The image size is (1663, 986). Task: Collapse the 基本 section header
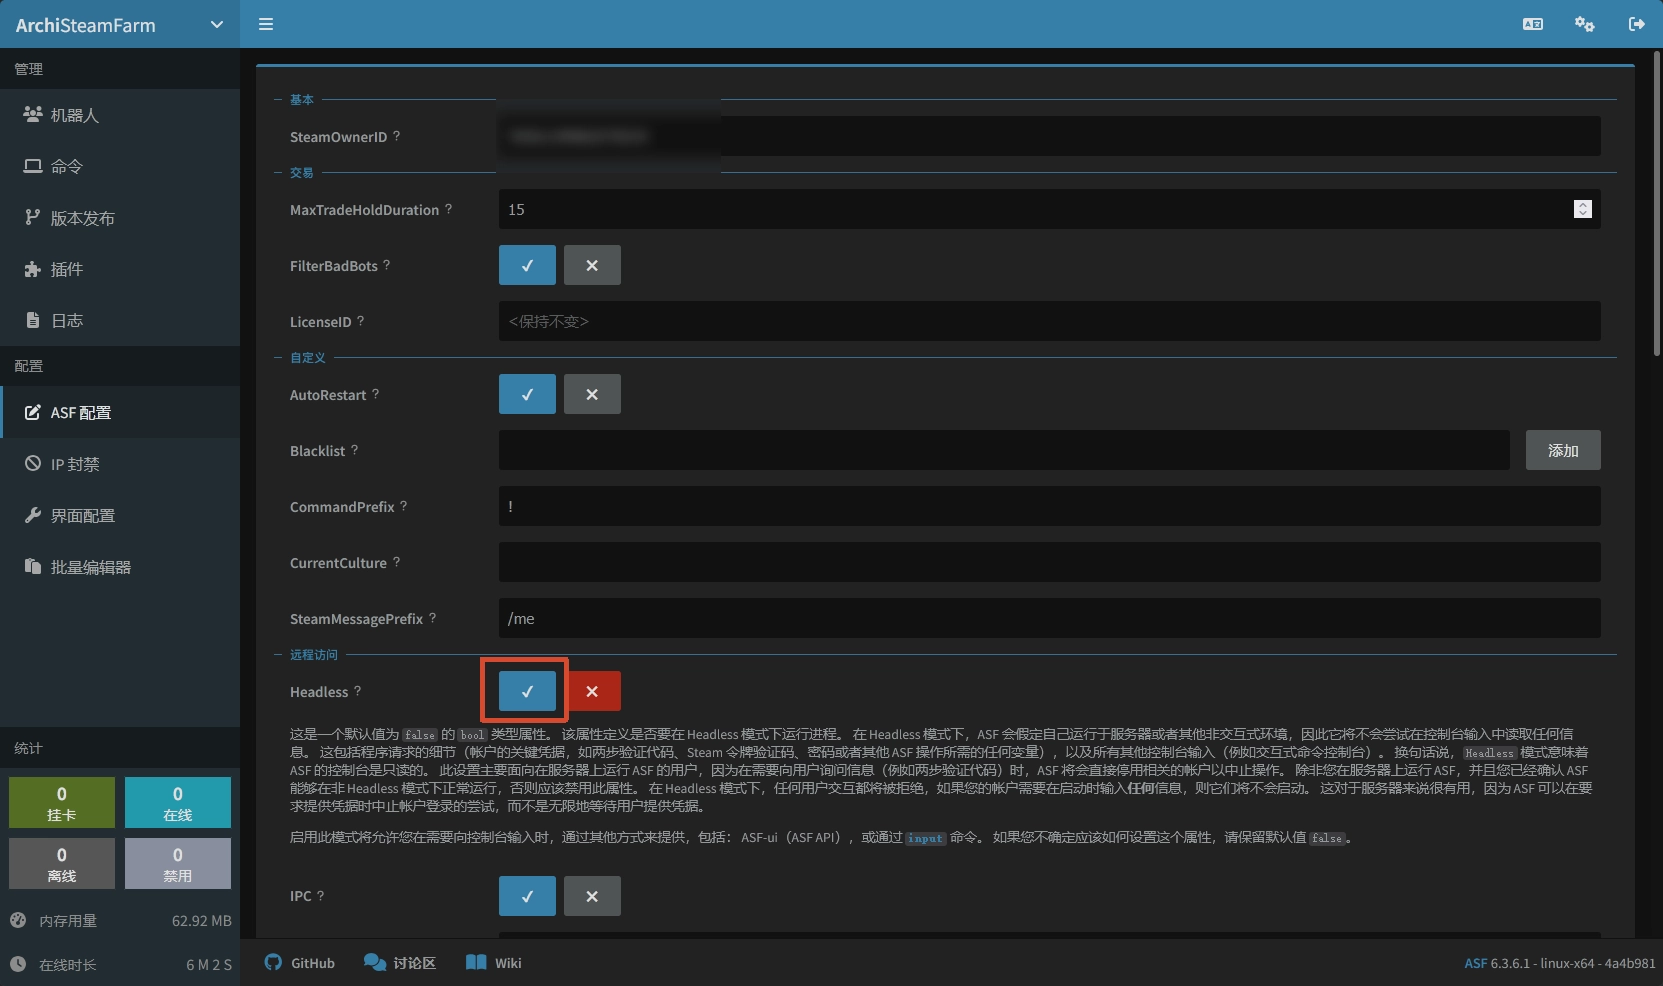(x=301, y=99)
